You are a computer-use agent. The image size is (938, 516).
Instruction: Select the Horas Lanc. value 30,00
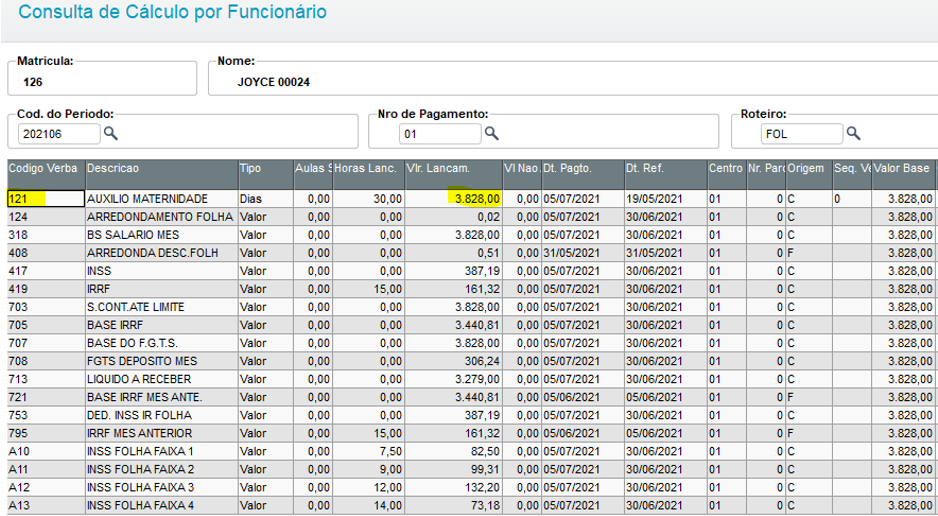pyautogui.click(x=388, y=199)
